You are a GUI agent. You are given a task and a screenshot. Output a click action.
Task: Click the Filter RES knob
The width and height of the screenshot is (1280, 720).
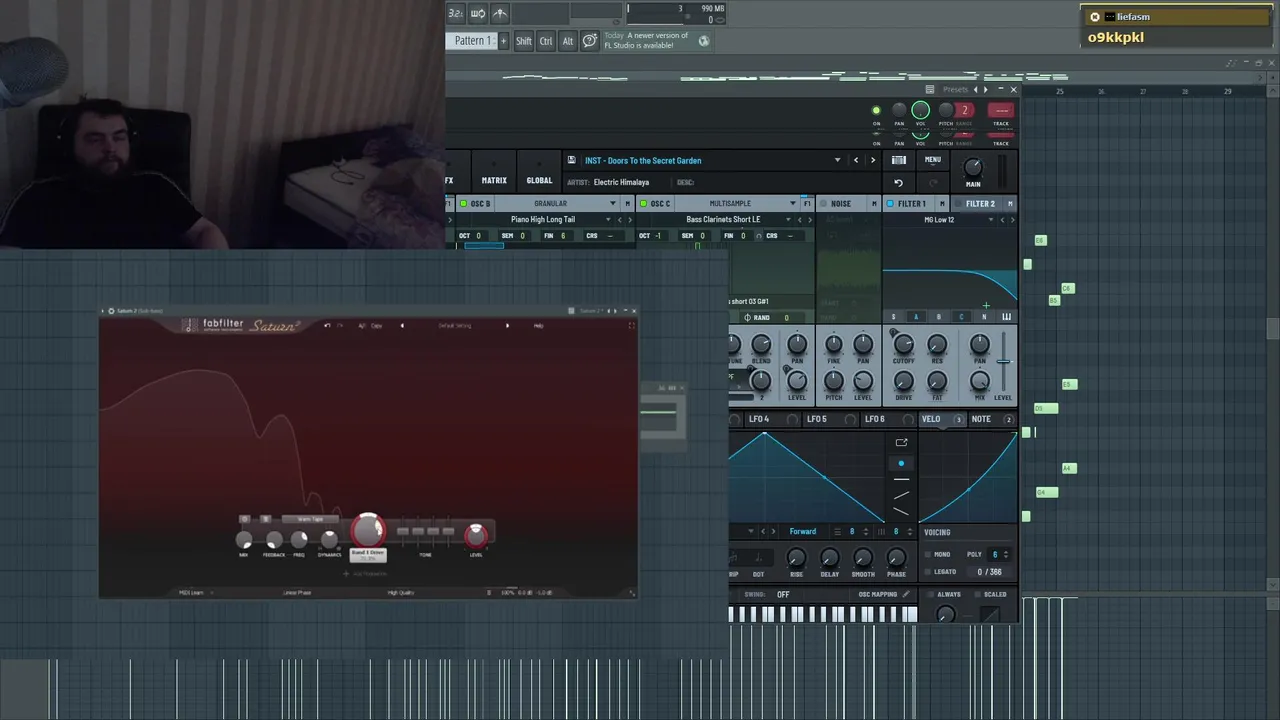(x=937, y=345)
